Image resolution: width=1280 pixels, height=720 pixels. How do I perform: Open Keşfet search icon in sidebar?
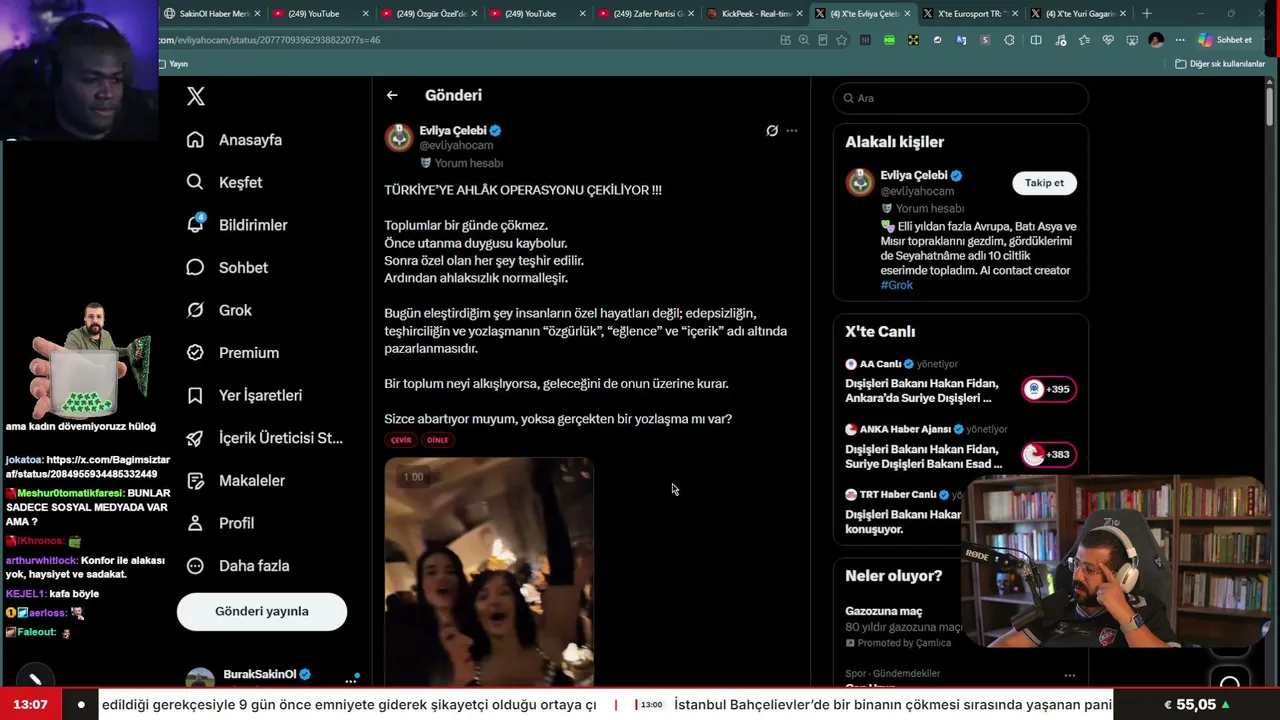195,182
